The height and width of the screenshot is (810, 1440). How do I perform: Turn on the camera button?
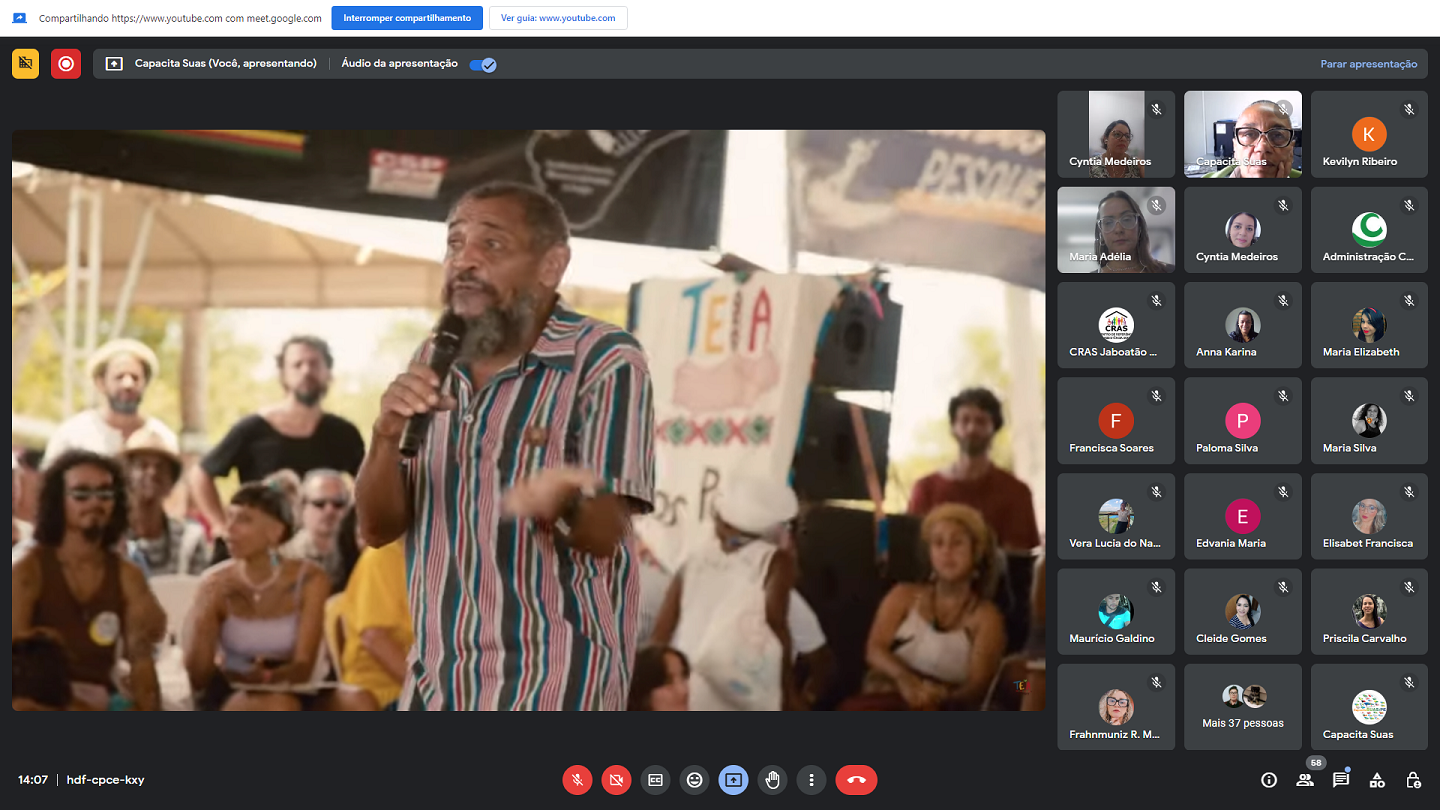pos(616,780)
